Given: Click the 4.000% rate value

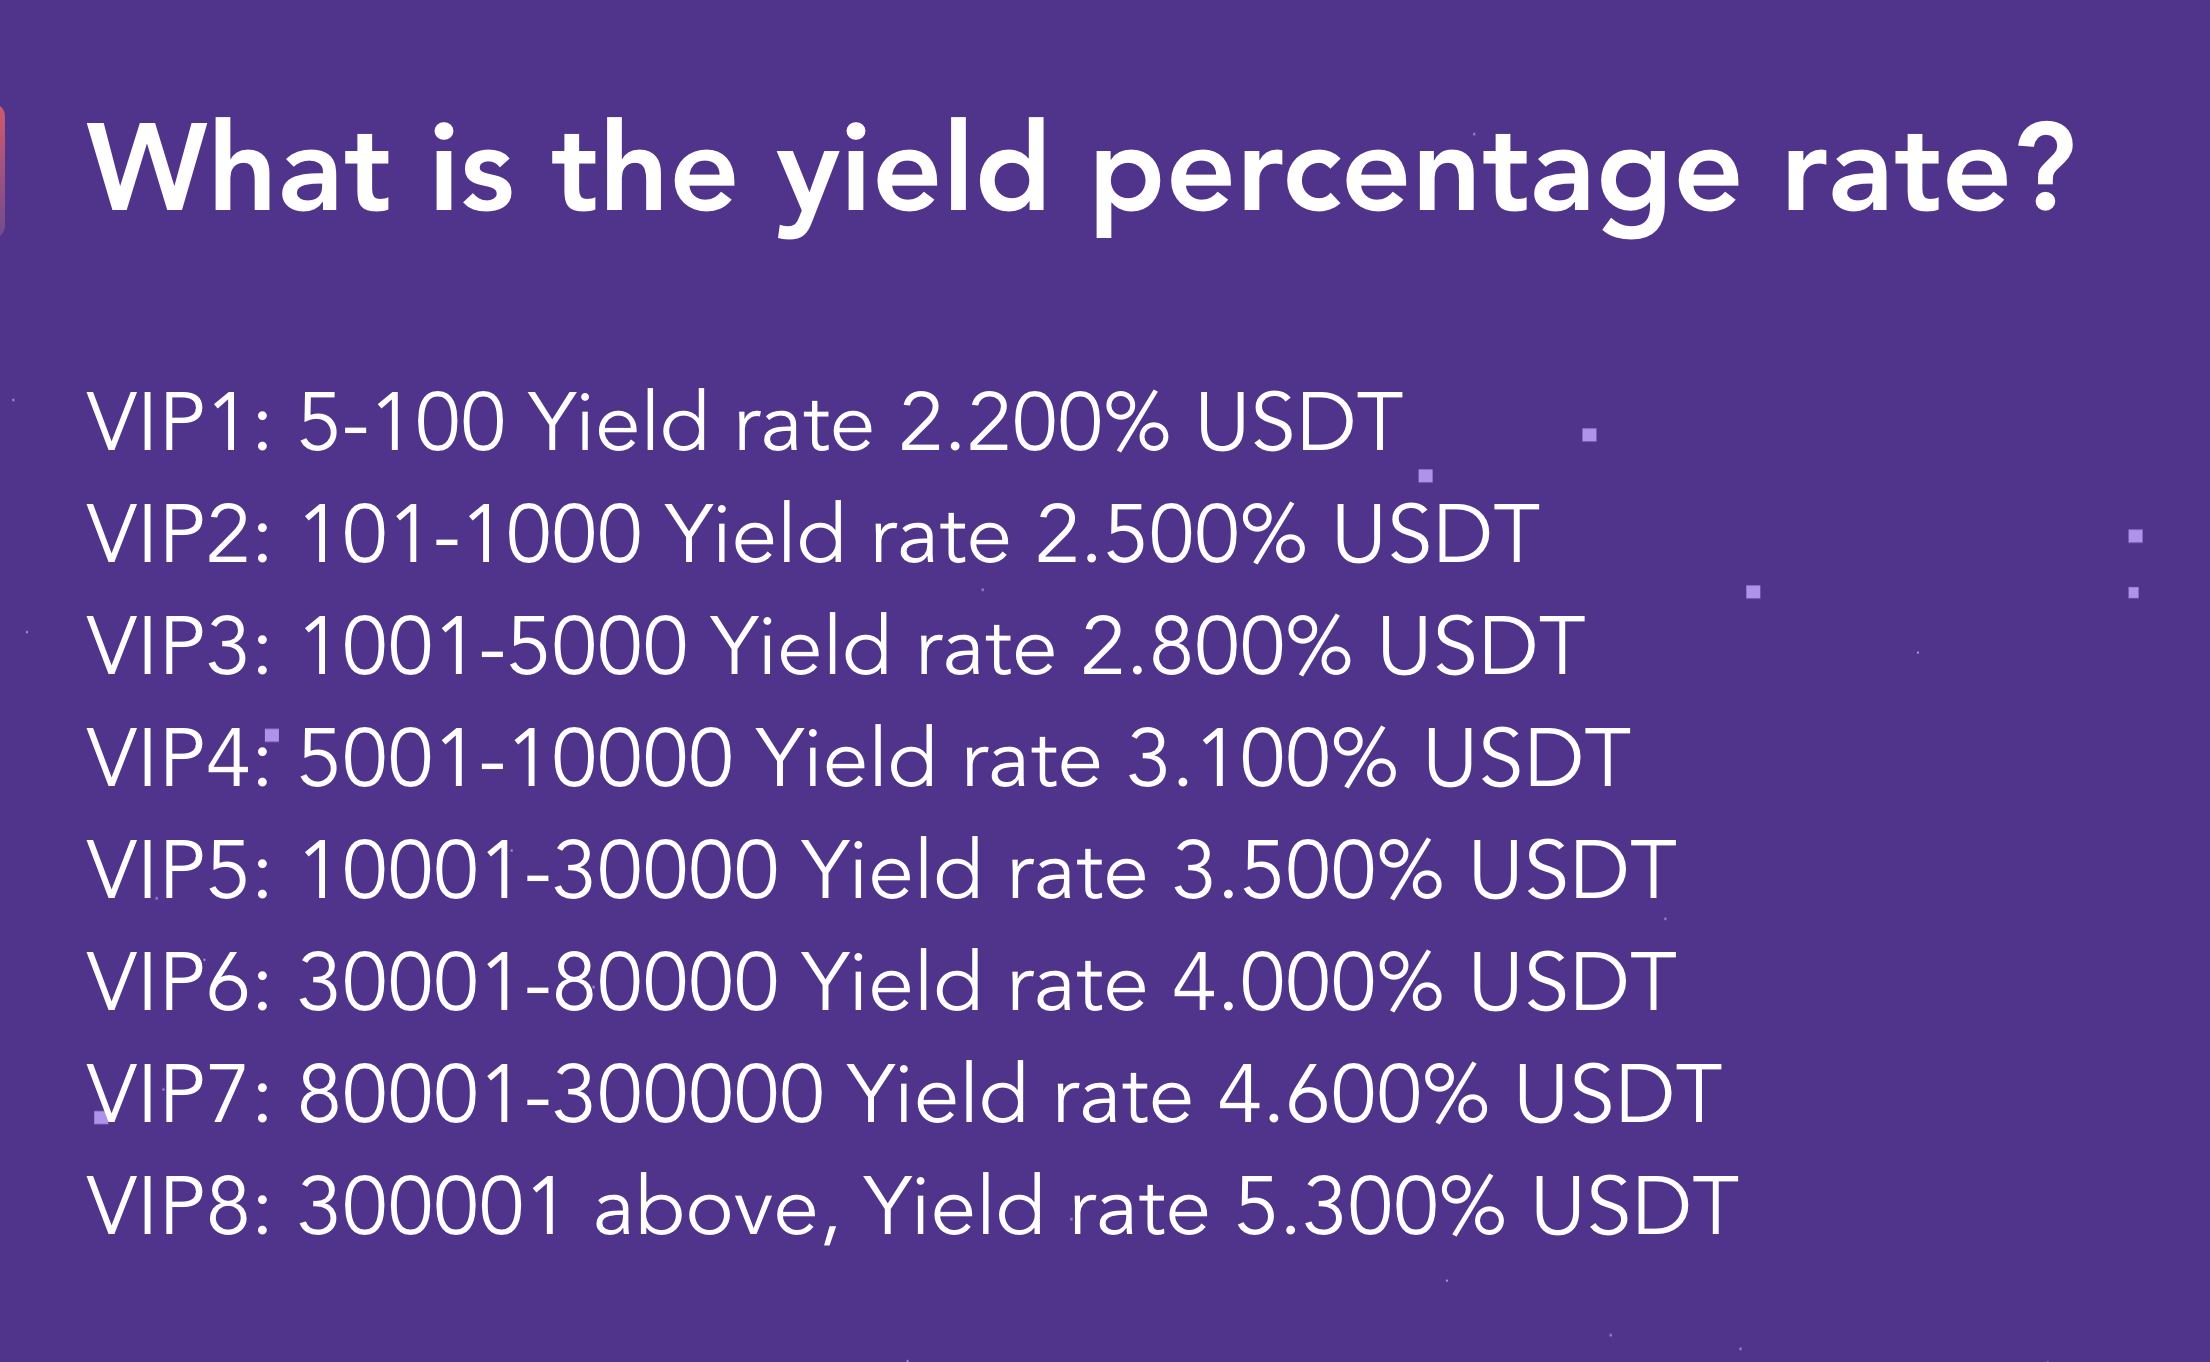Looking at the screenshot, I should pyautogui.click(x=1308, y=982).
